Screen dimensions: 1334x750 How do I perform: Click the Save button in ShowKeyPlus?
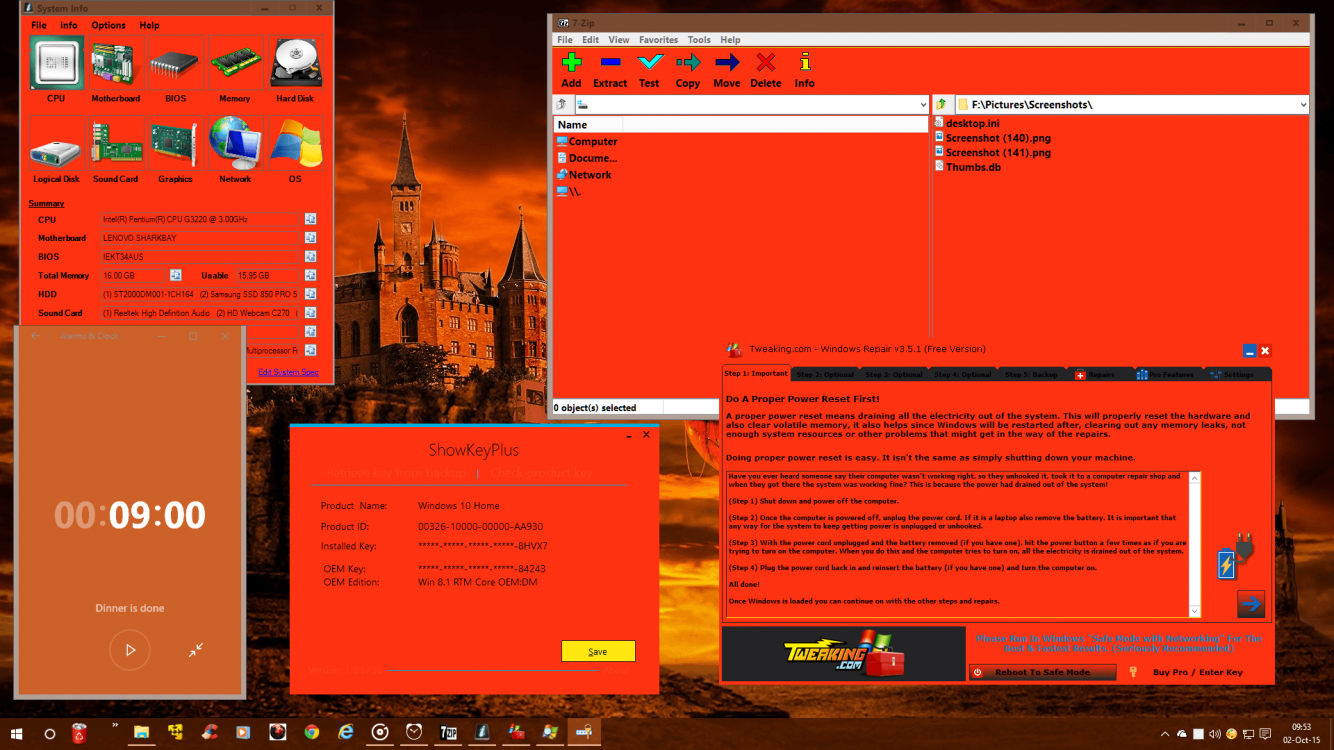(598, 651)
